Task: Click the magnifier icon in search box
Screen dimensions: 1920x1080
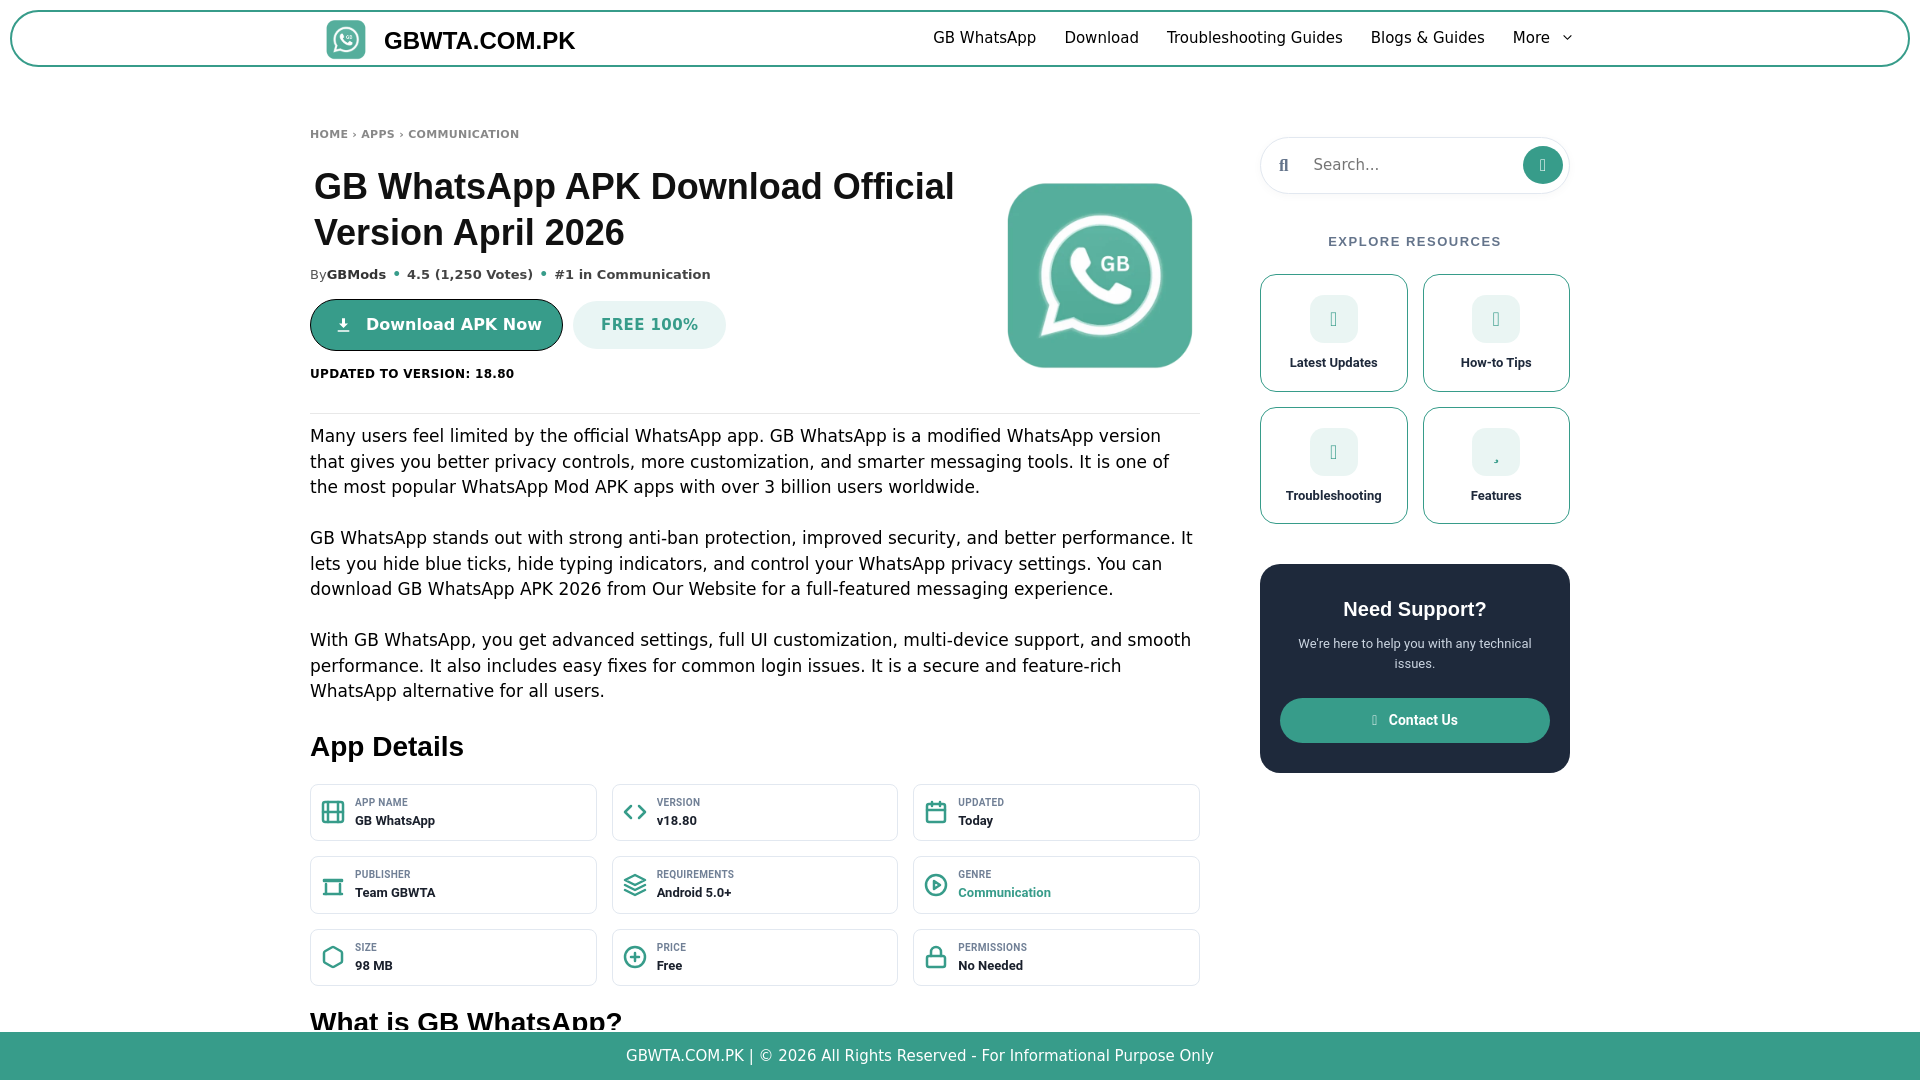Action: pyautogui.click(x=1284, y=166)
